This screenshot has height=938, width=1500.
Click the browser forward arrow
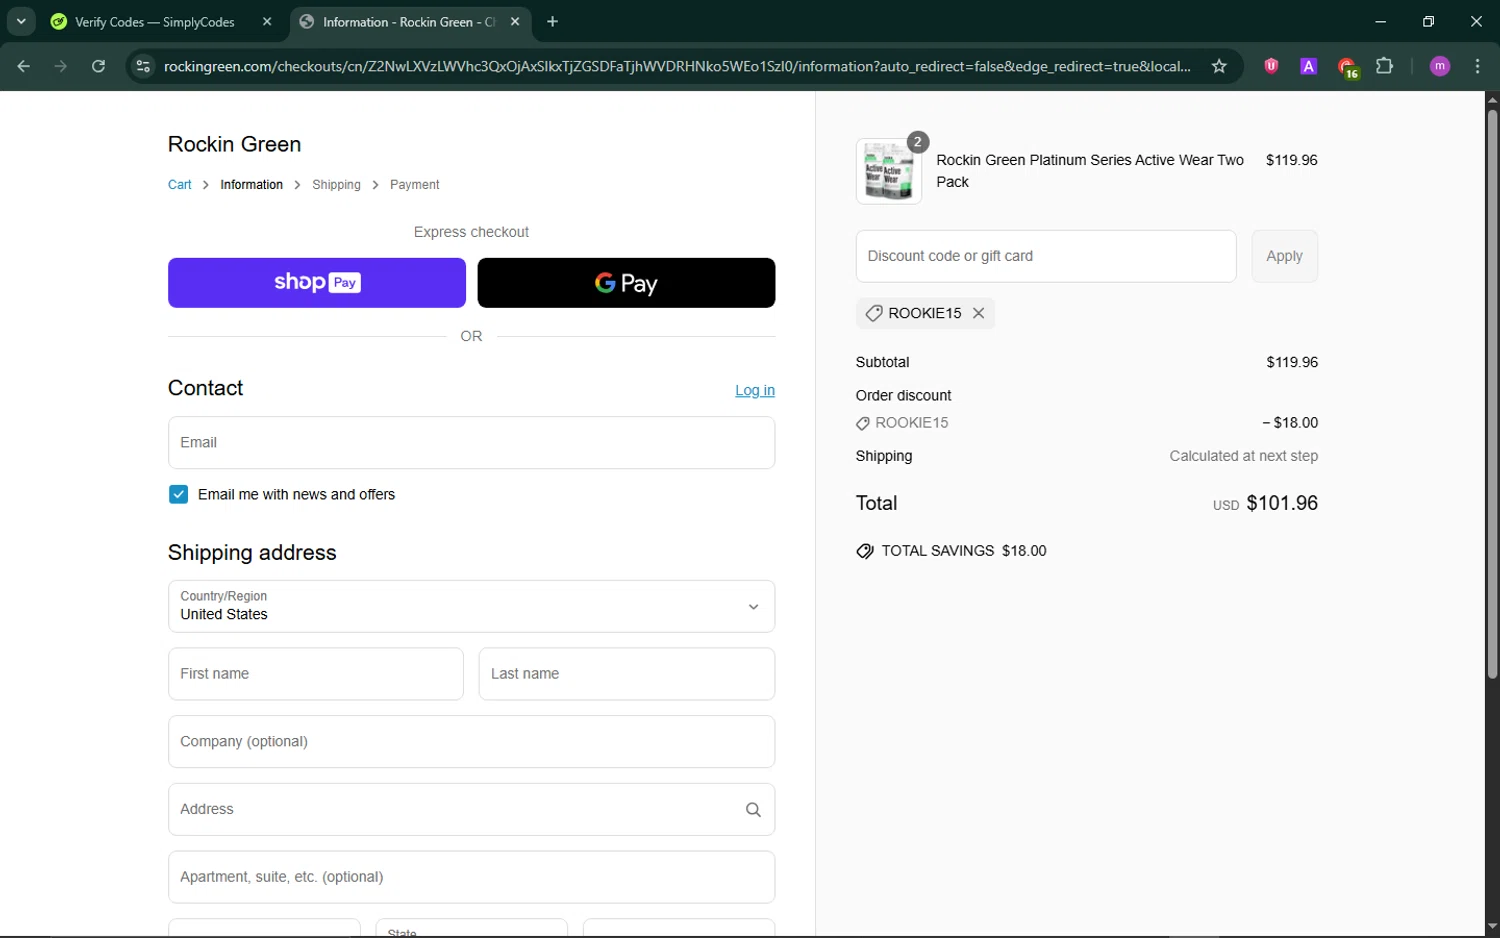[61, 66]
